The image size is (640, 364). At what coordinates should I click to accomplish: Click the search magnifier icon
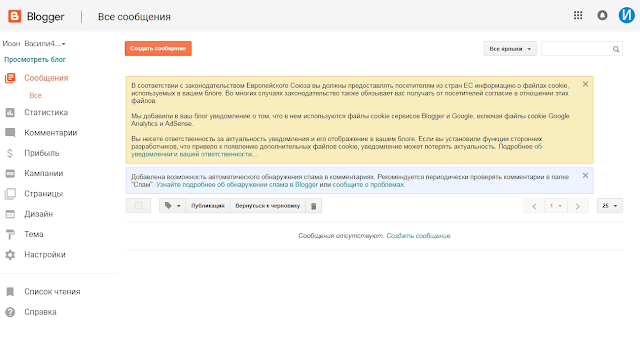pyautogui.click(x=616, y=49)
